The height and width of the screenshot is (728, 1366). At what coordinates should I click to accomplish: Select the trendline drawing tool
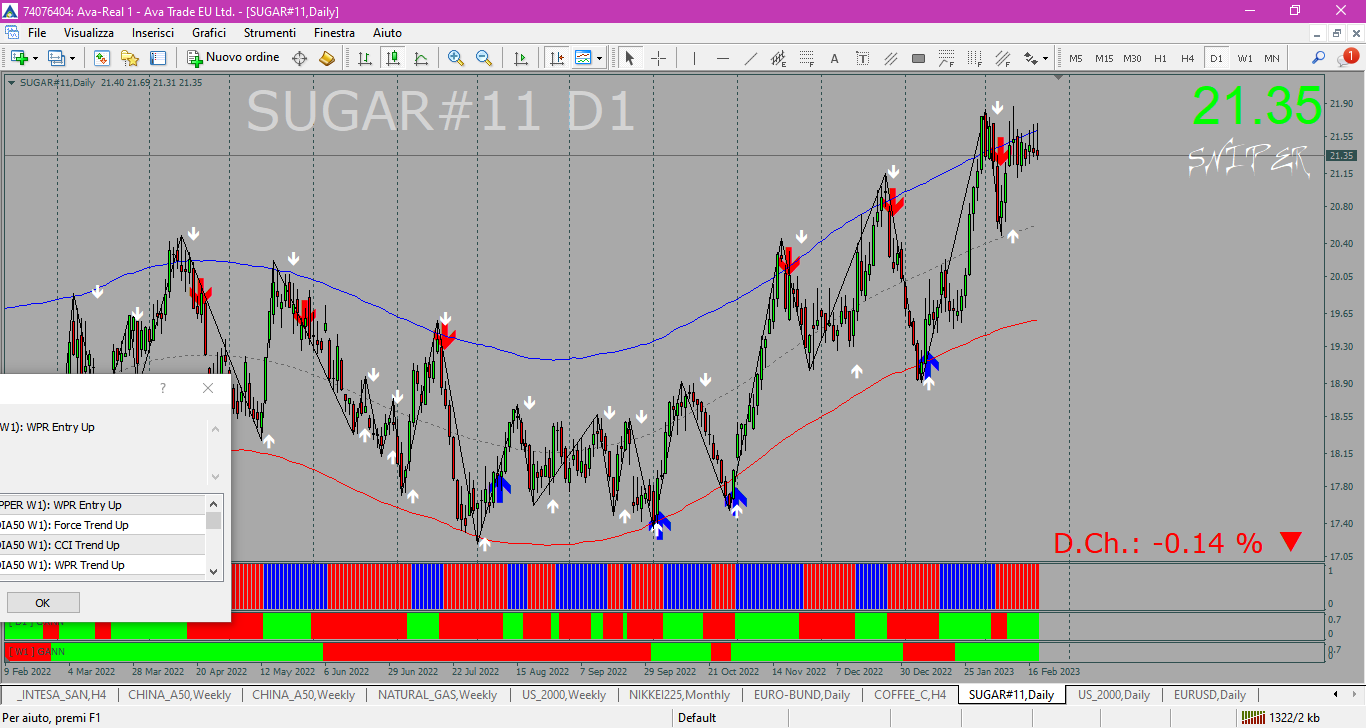click(x=750, y=58)
